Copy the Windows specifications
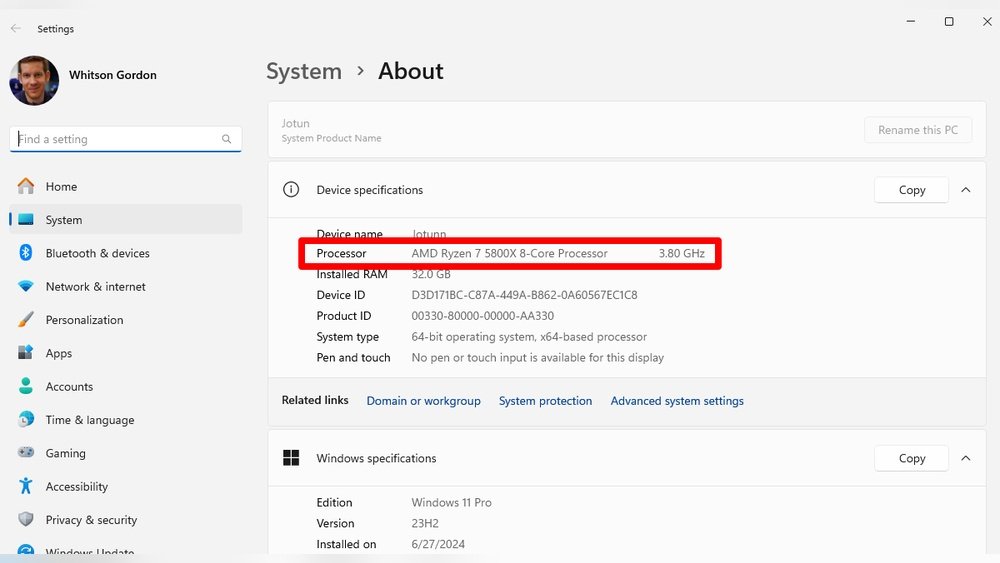 coord(911,458)
